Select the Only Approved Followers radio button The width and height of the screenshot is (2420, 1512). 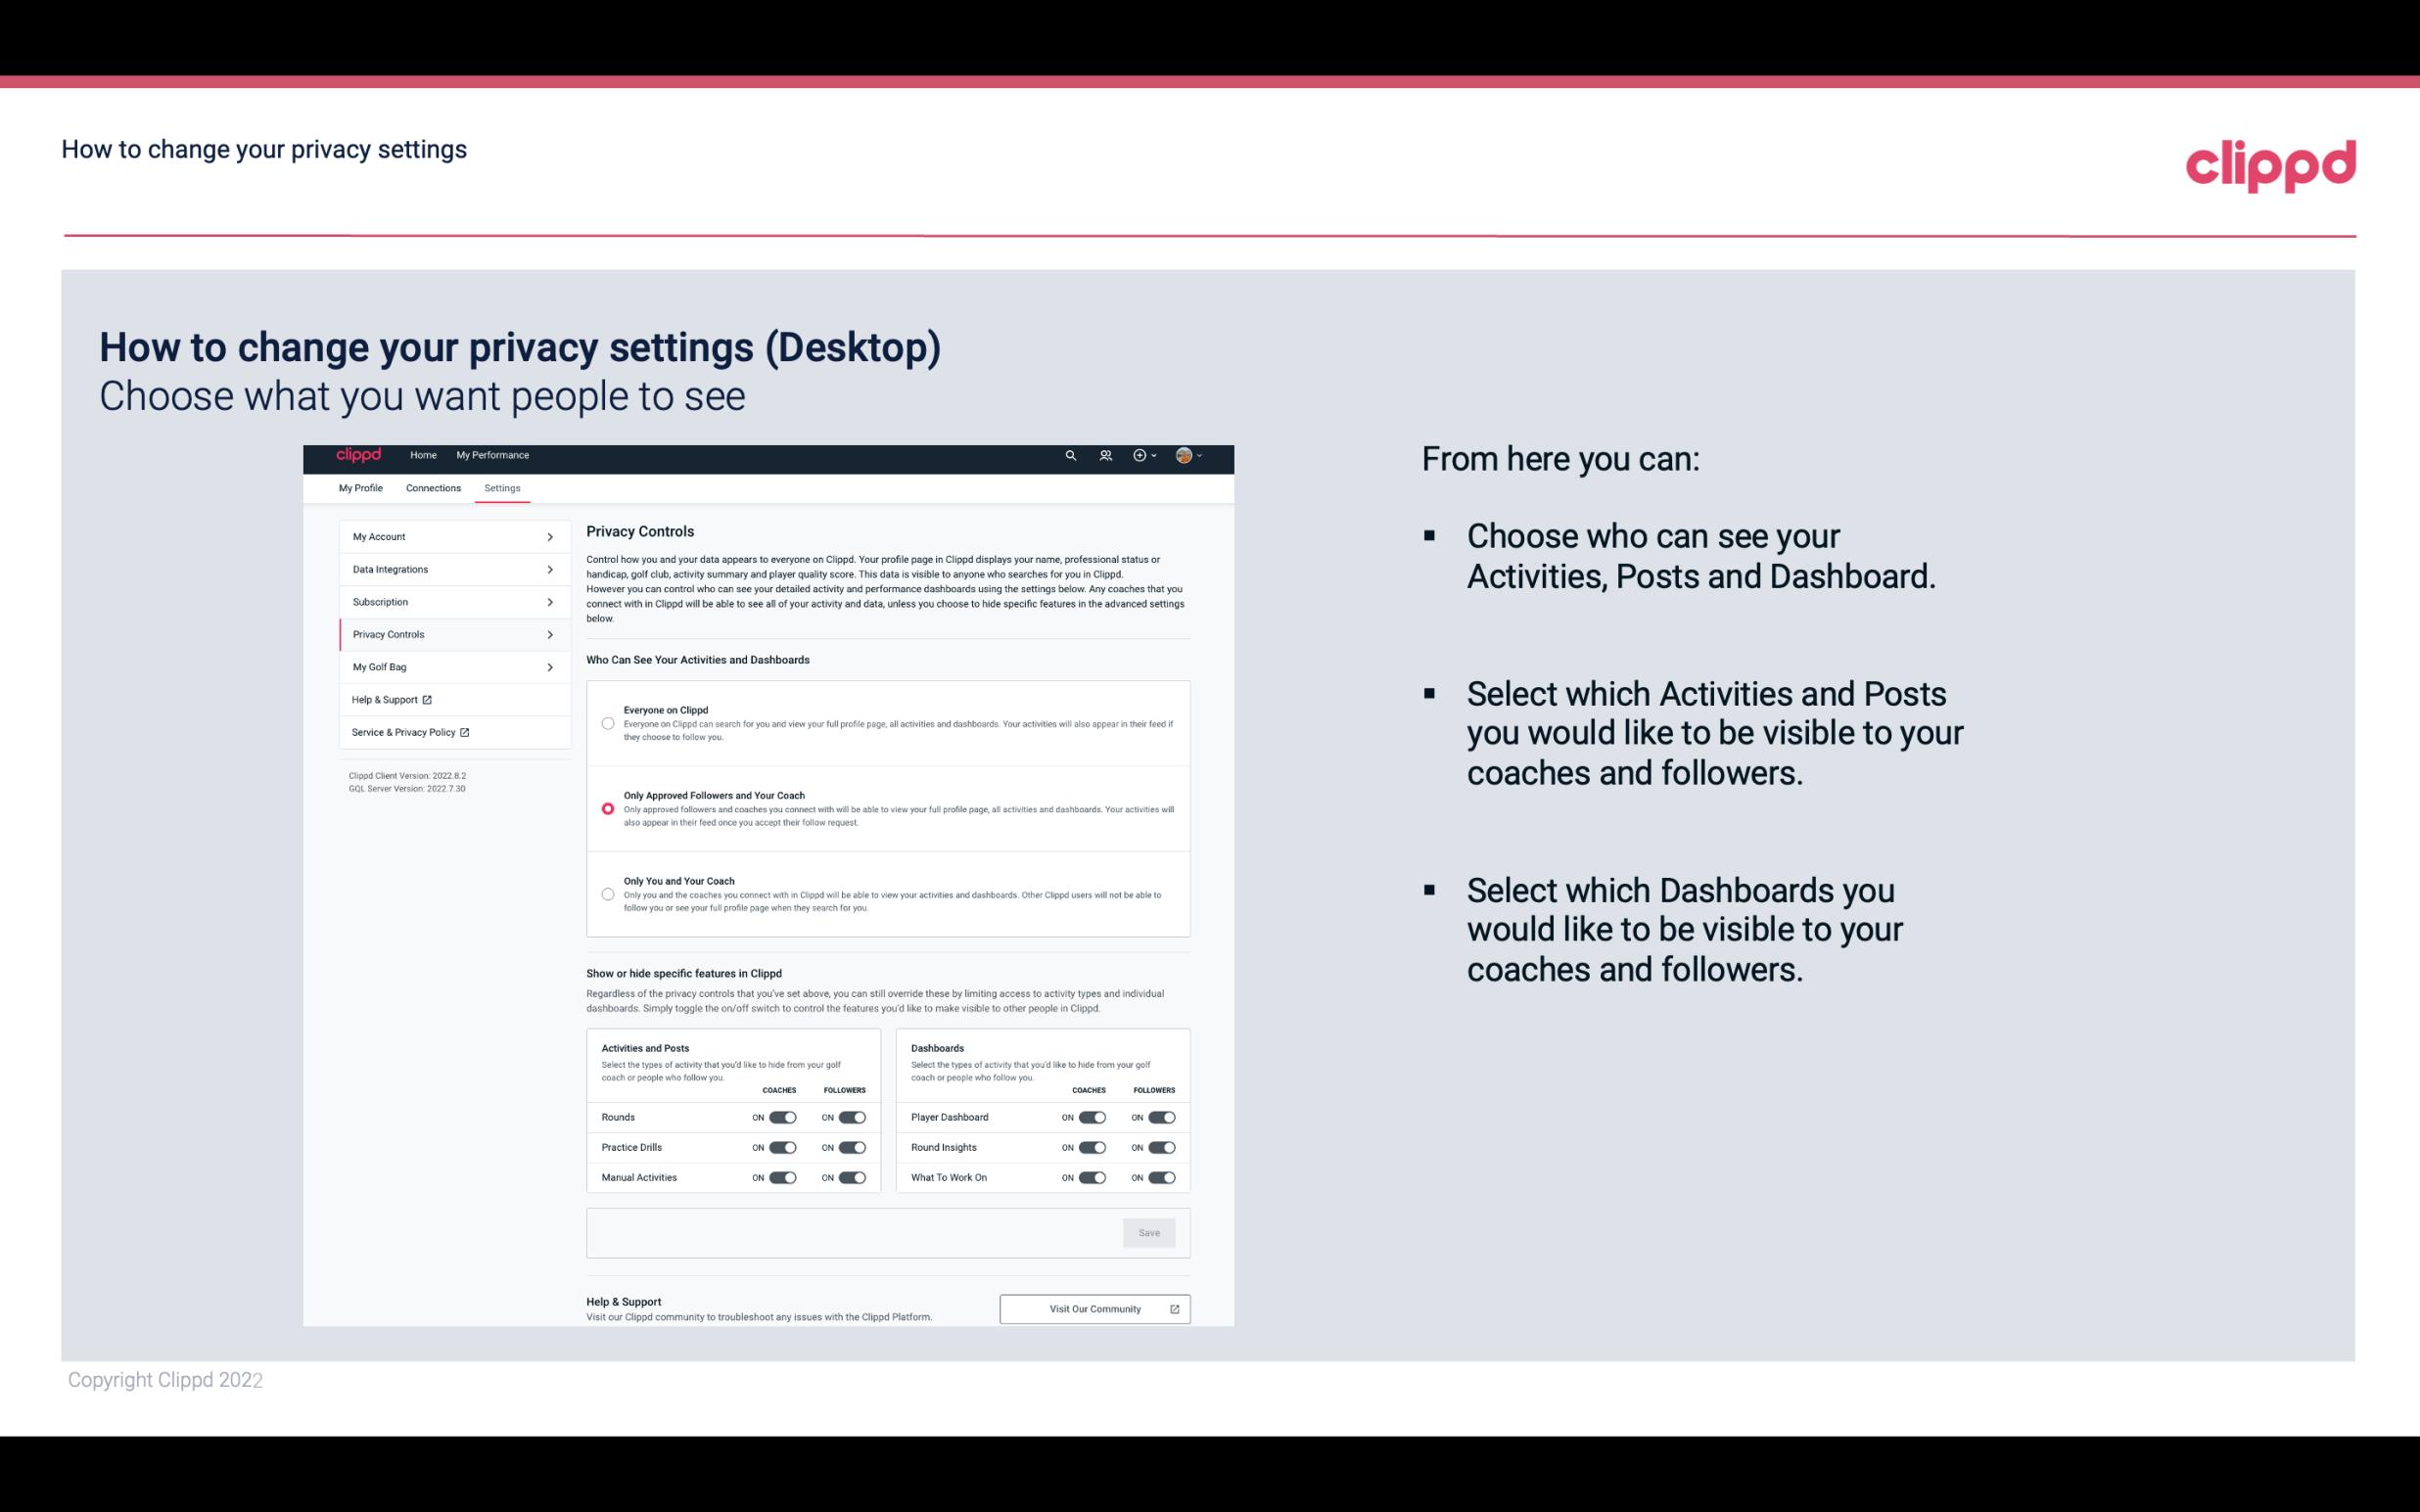(x=606, y=808)
